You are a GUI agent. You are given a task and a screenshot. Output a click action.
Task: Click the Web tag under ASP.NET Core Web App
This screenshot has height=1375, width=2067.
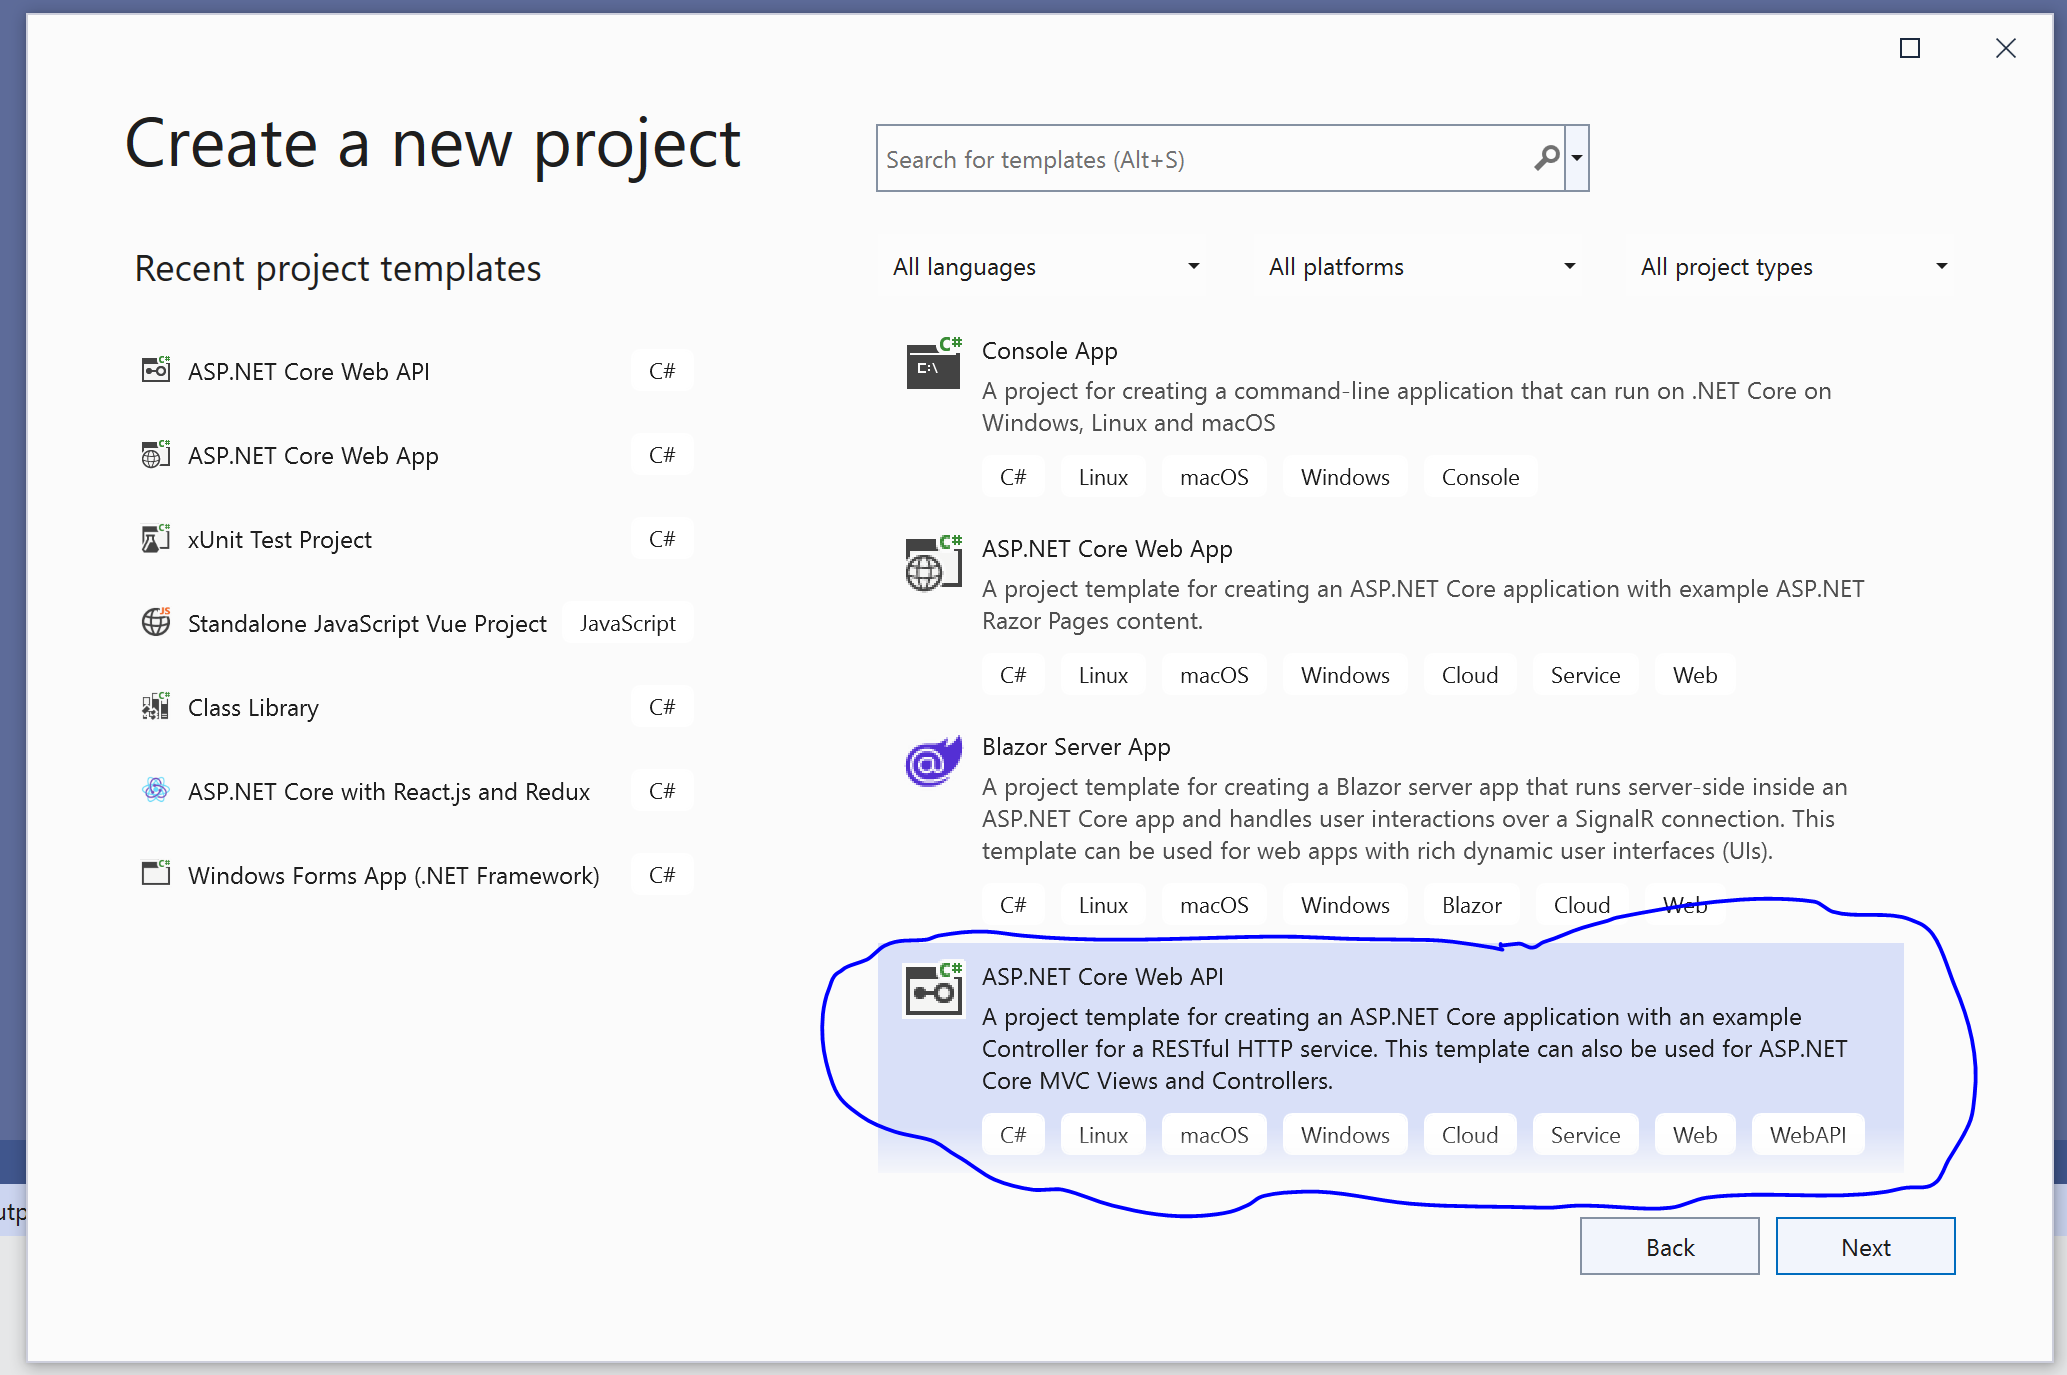tap(1695, 675)
